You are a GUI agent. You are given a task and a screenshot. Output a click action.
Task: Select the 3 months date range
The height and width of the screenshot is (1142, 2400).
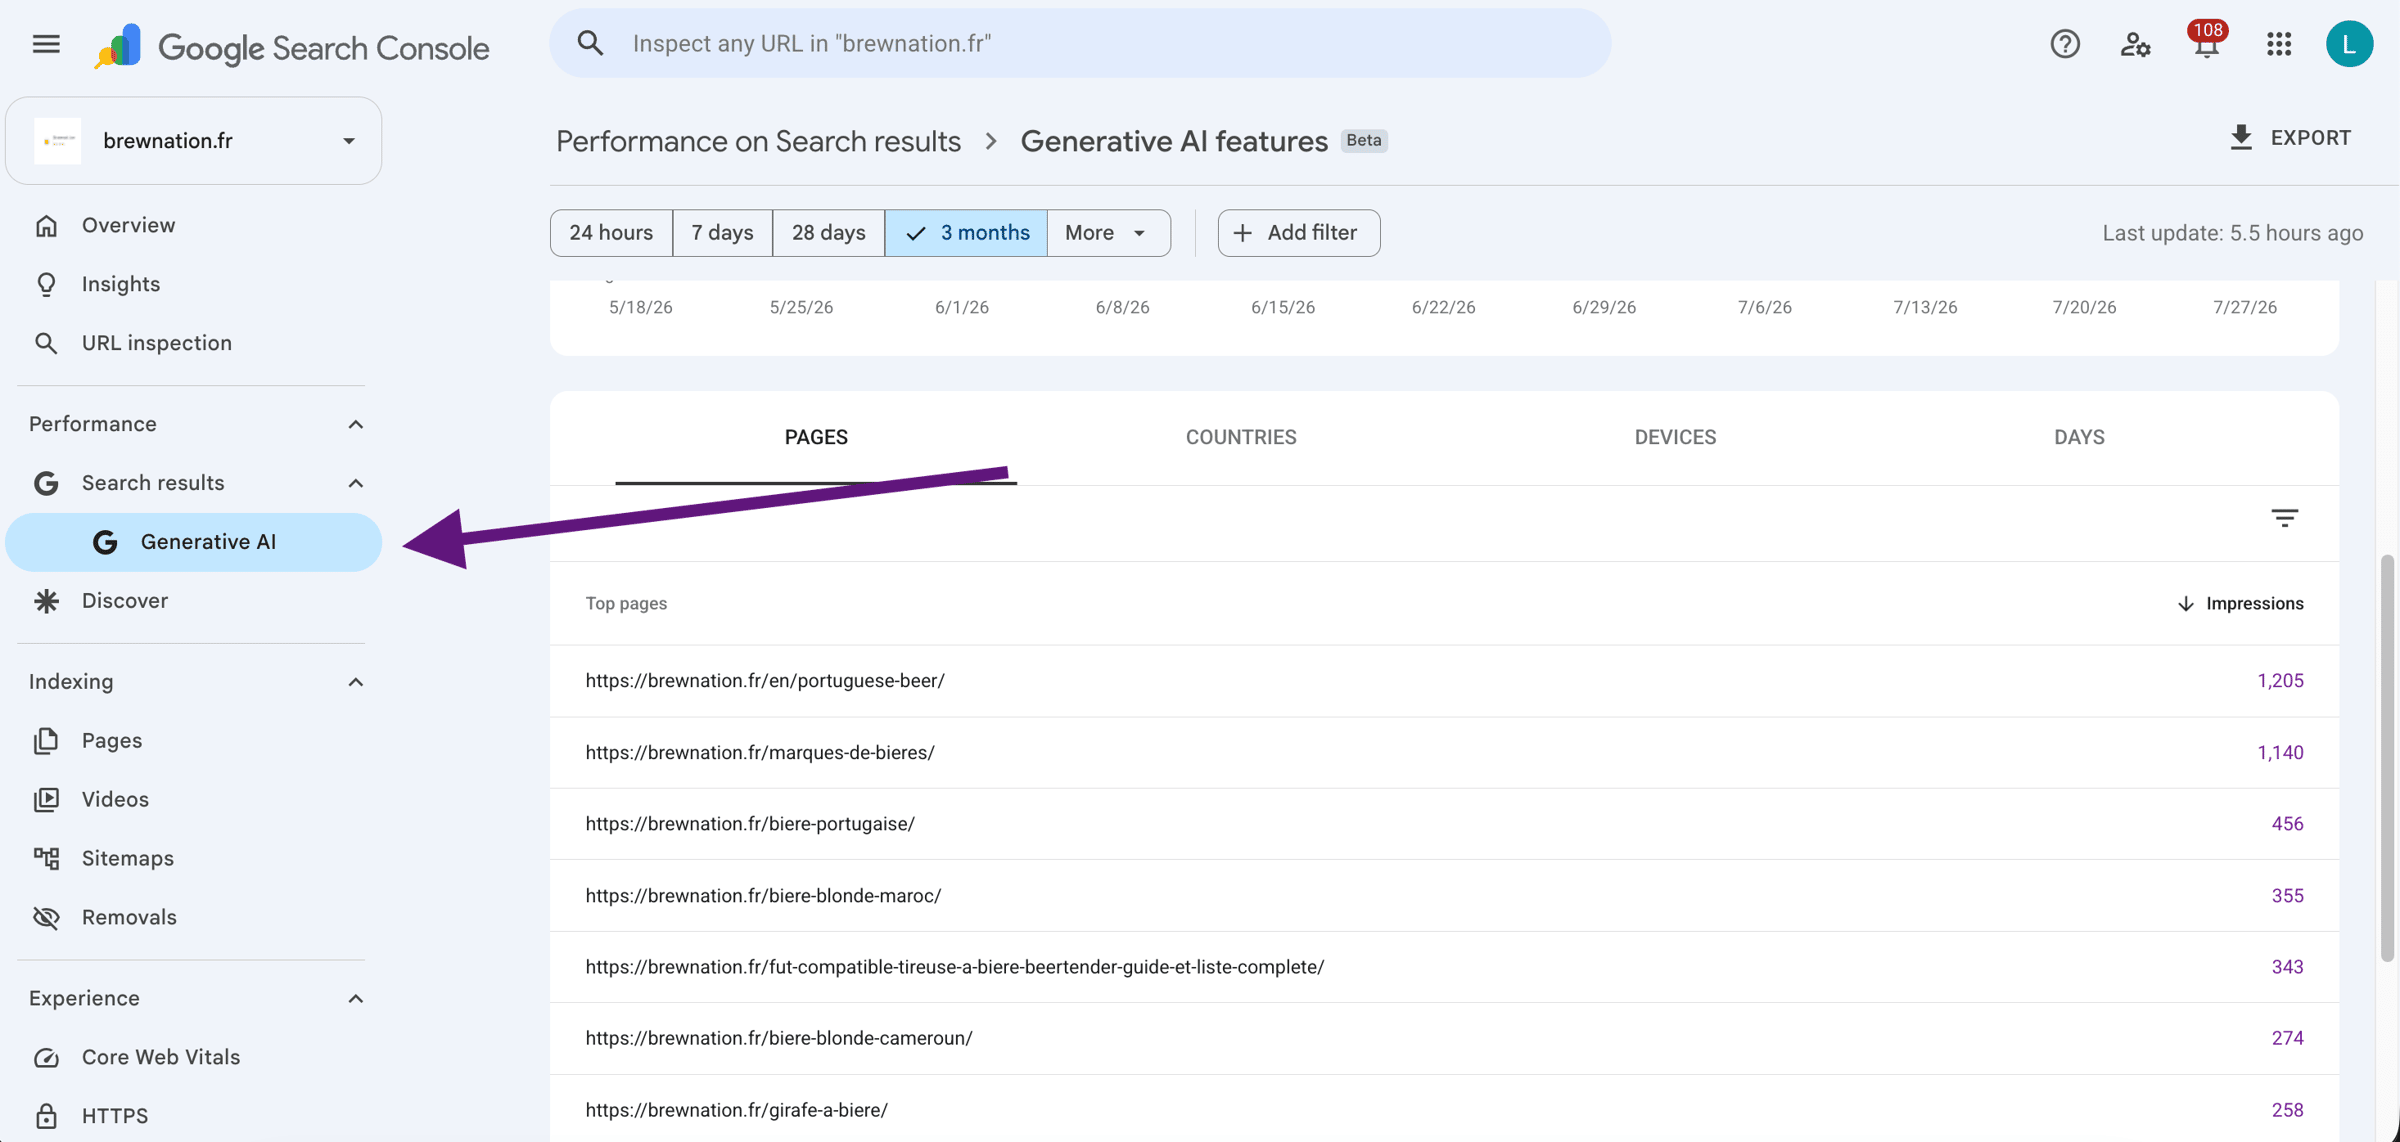pyautogui.click(x=966, y=233)
